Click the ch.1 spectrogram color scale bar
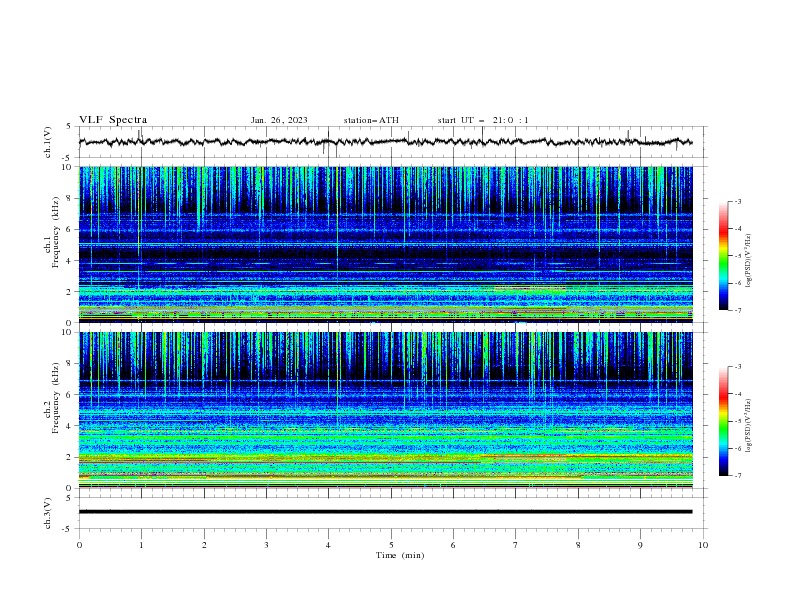This screenshot has width=792, height=612. pyautogui.click(x=723, y=256)
